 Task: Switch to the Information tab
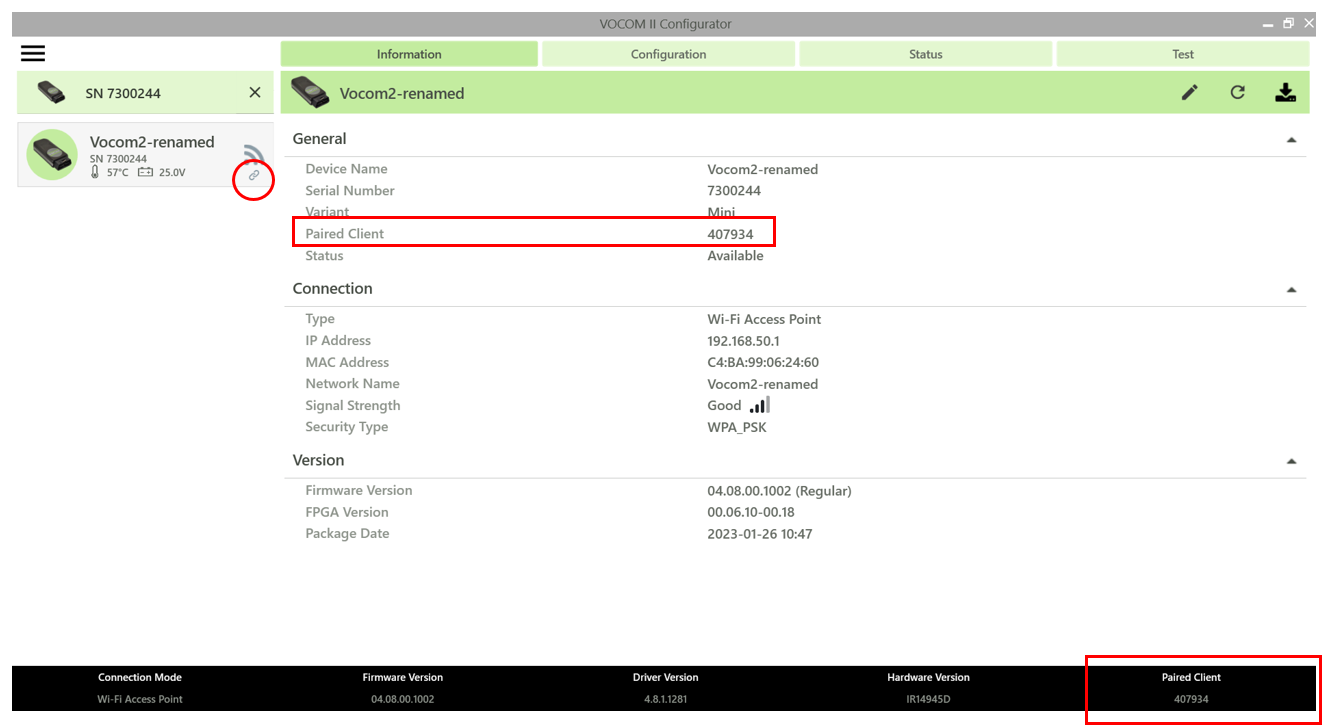[409, 54]
